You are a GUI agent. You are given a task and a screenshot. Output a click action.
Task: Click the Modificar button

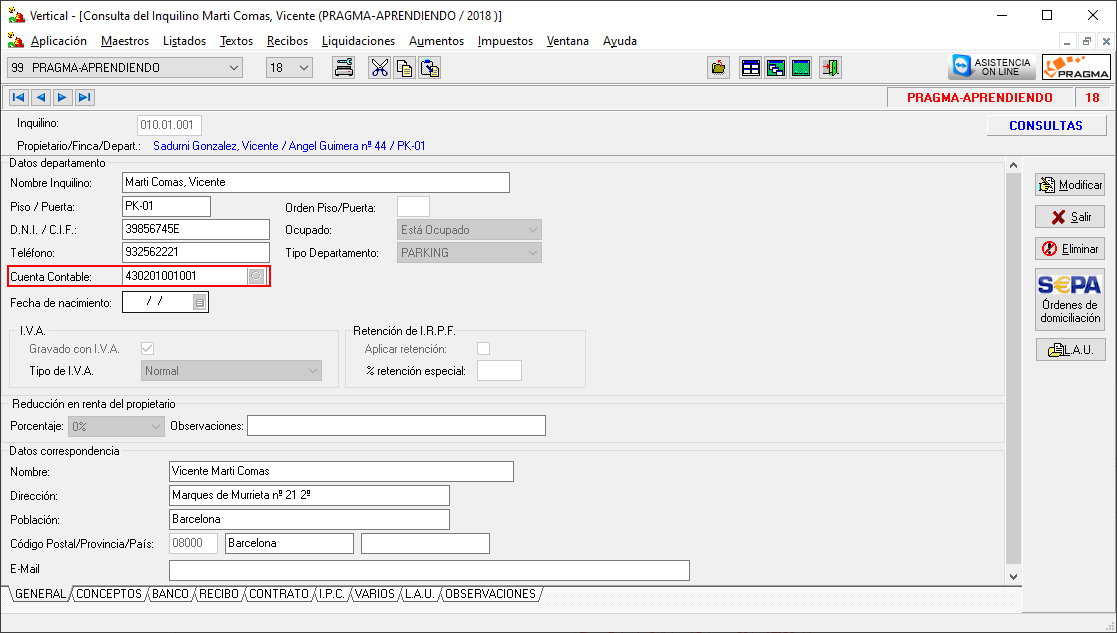click(1070, 185)
